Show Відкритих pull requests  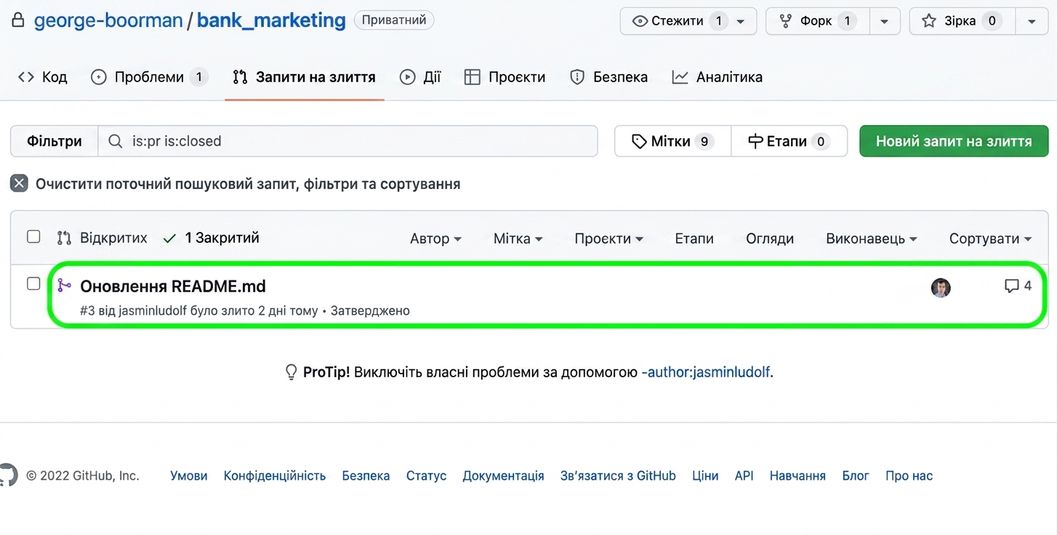[102, 238]
